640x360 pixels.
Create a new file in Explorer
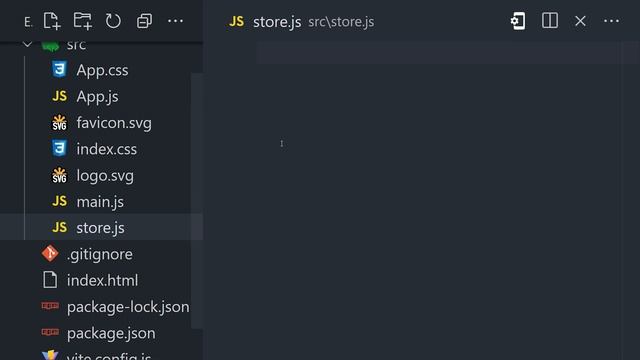coord(52,21)
